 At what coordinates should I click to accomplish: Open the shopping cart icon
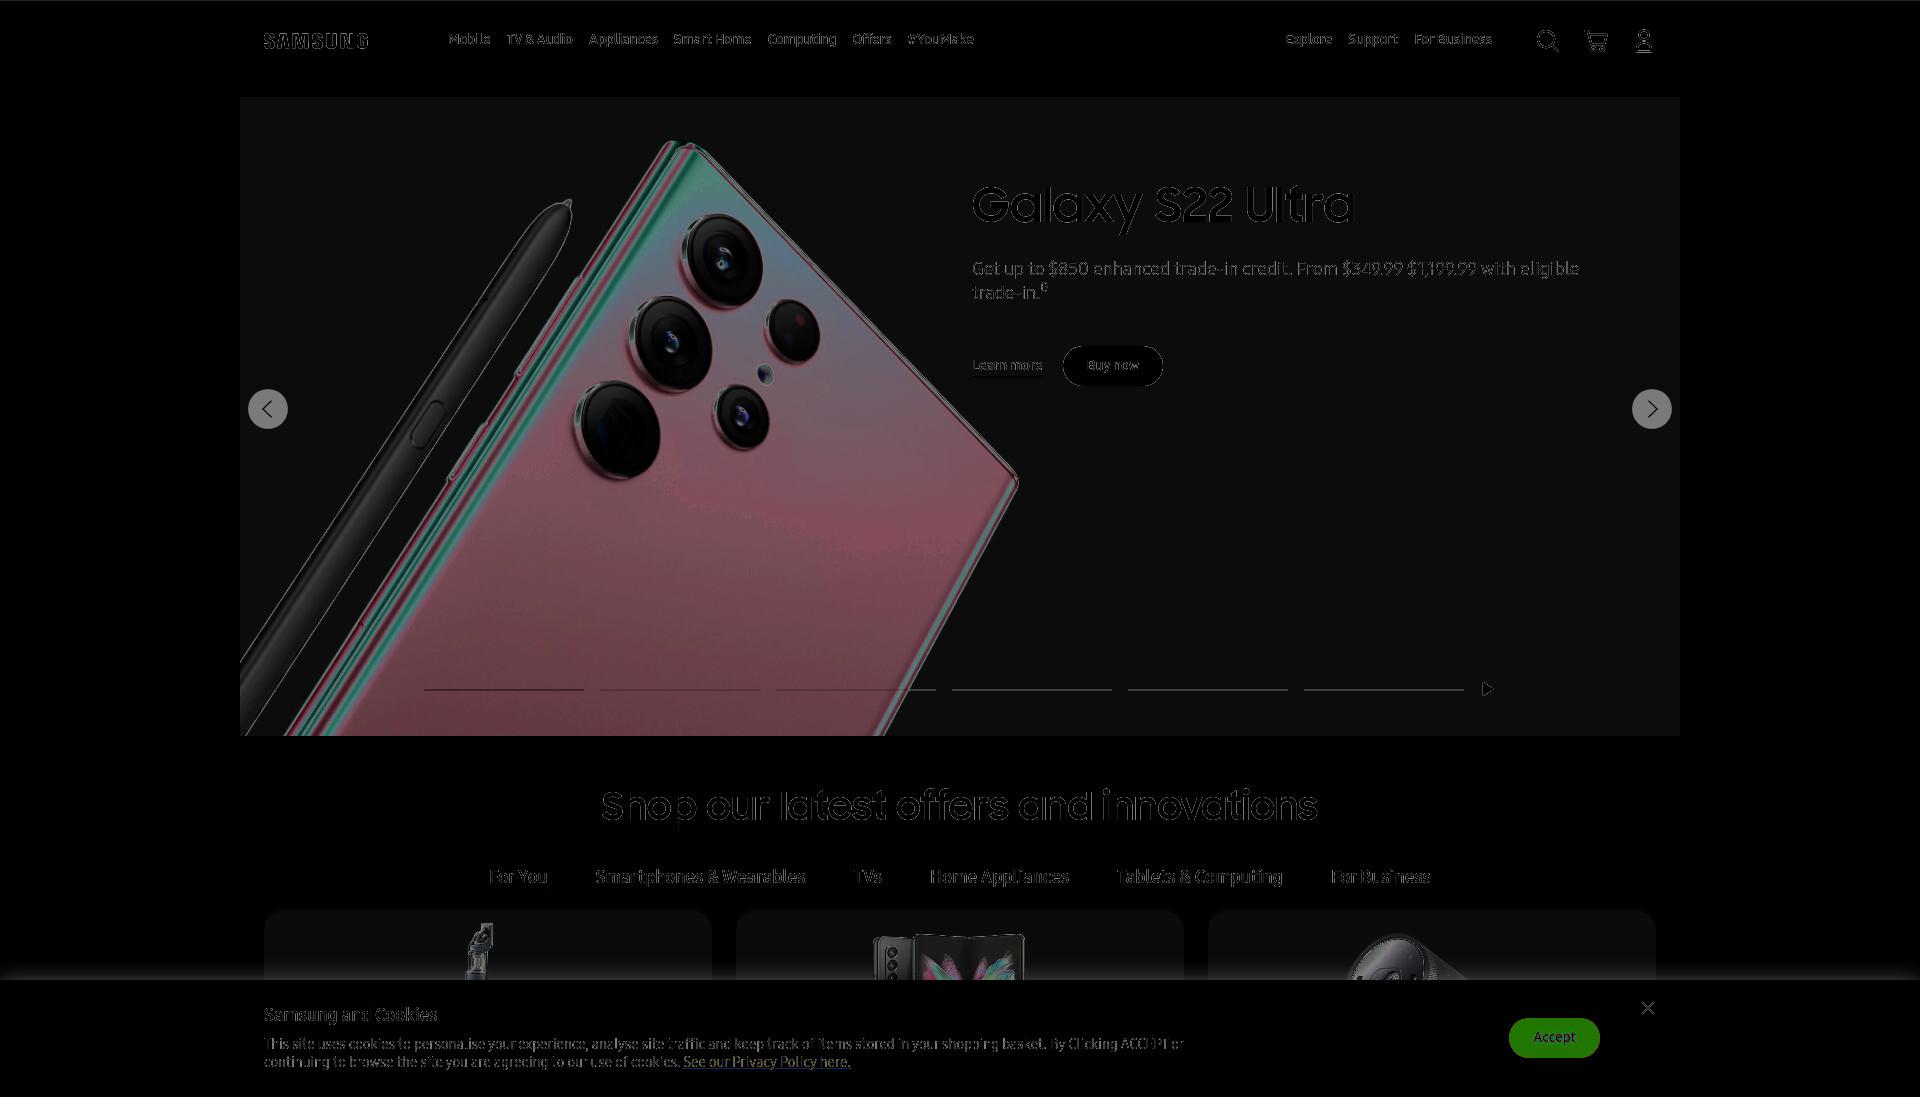pyautogui.click(x=1596, y=41)
